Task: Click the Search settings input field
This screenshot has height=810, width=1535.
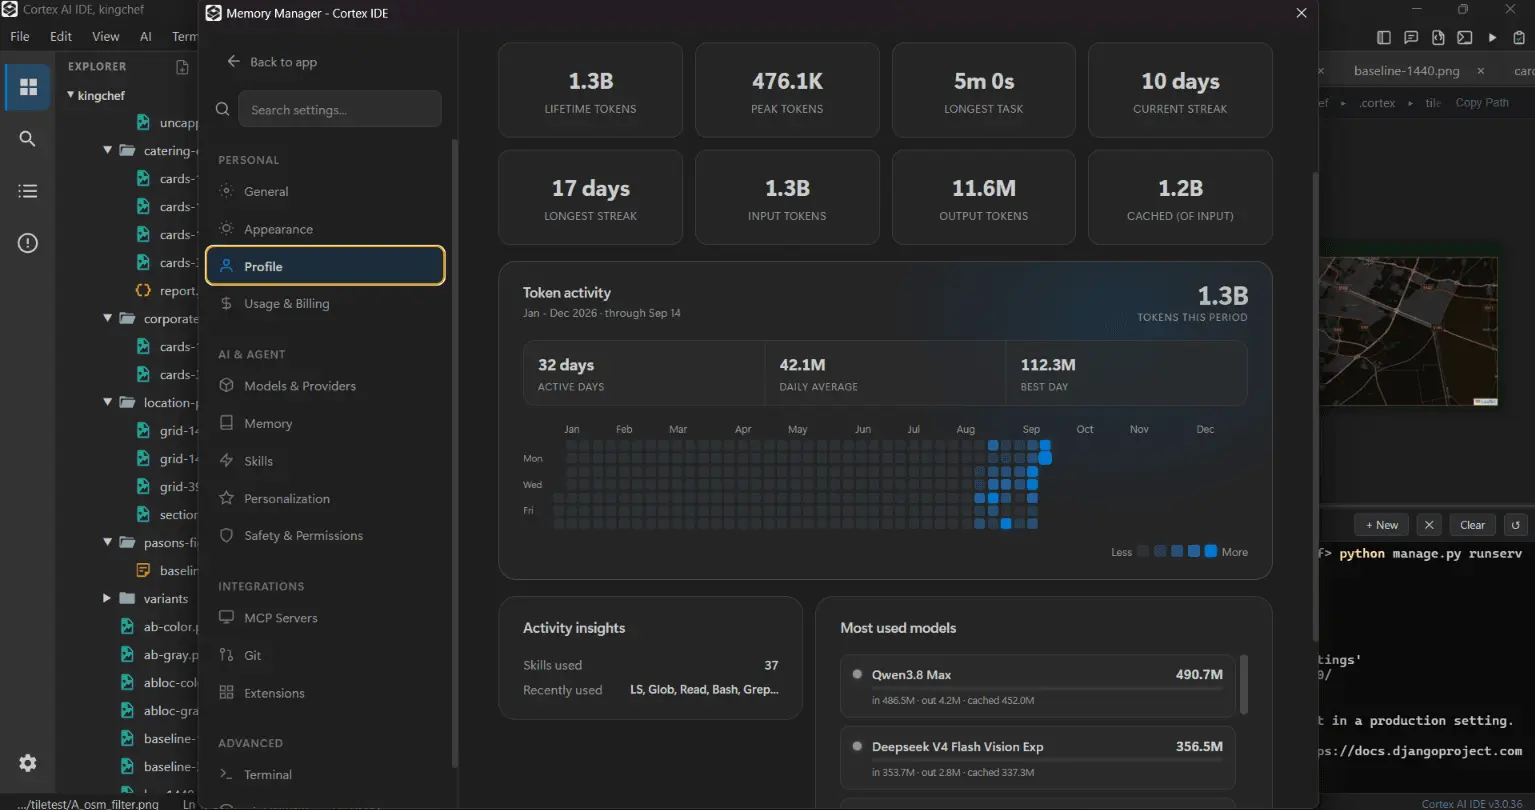Action: (340, 109)
